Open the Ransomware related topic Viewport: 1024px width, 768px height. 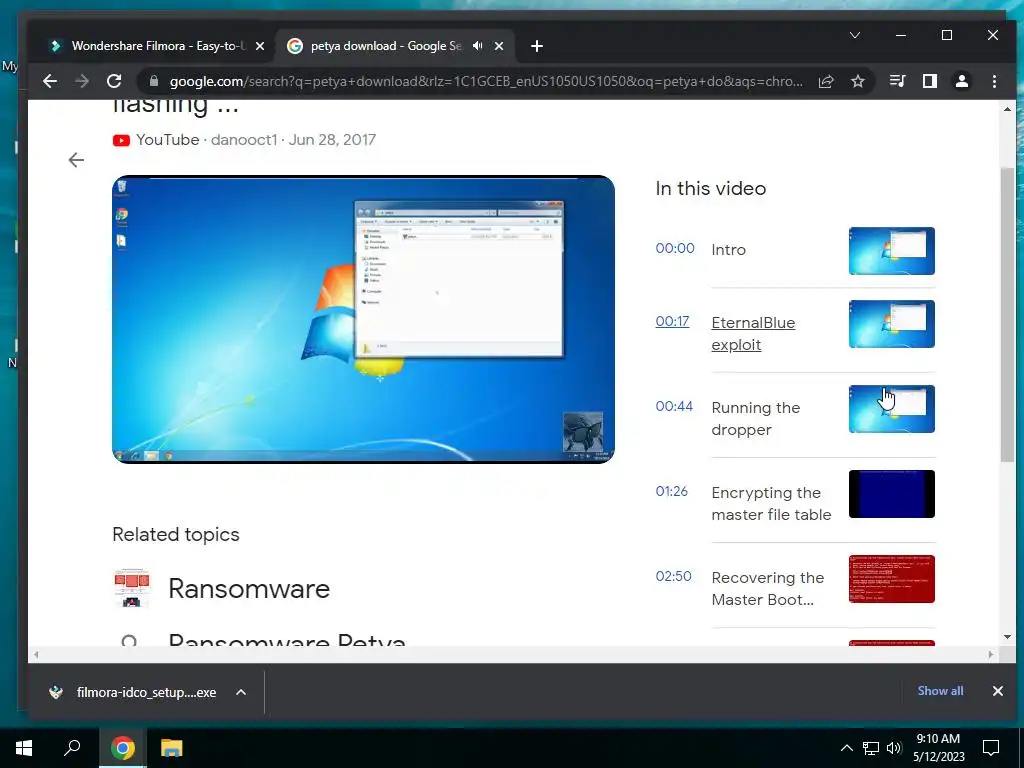click(x=249, y=588)
